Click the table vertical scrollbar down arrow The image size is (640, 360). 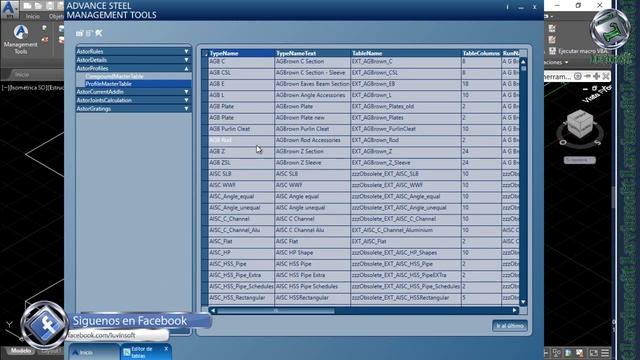pyautogui.click(x=523, y=302)
